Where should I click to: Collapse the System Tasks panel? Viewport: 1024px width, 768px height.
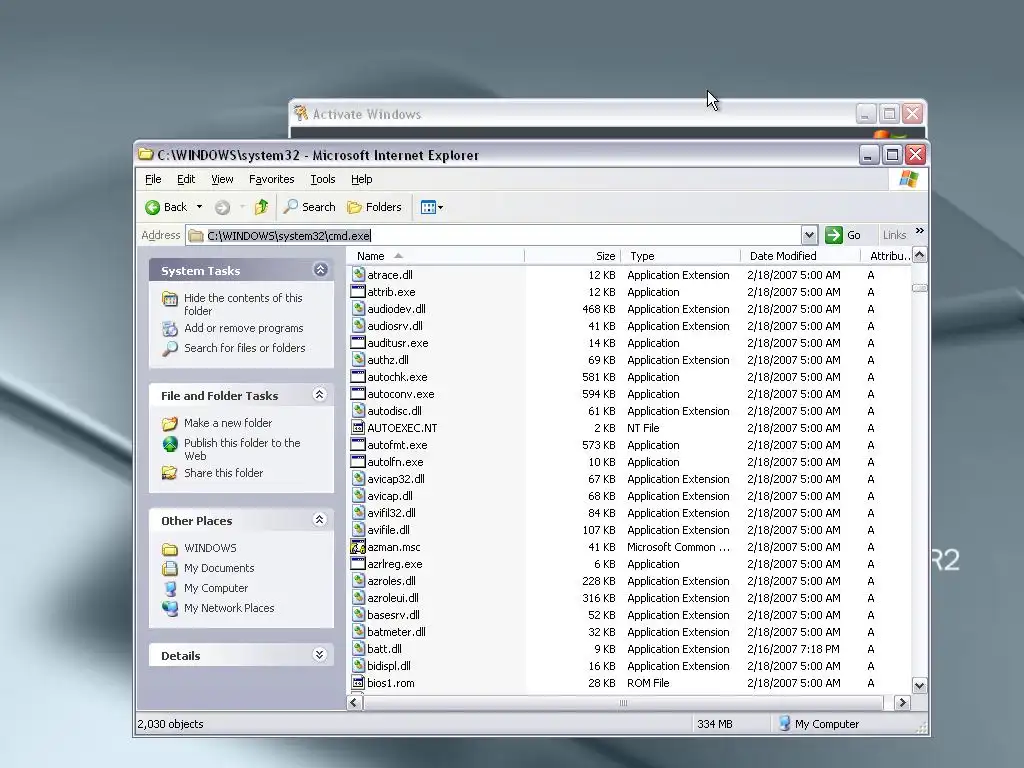[320, 270]
